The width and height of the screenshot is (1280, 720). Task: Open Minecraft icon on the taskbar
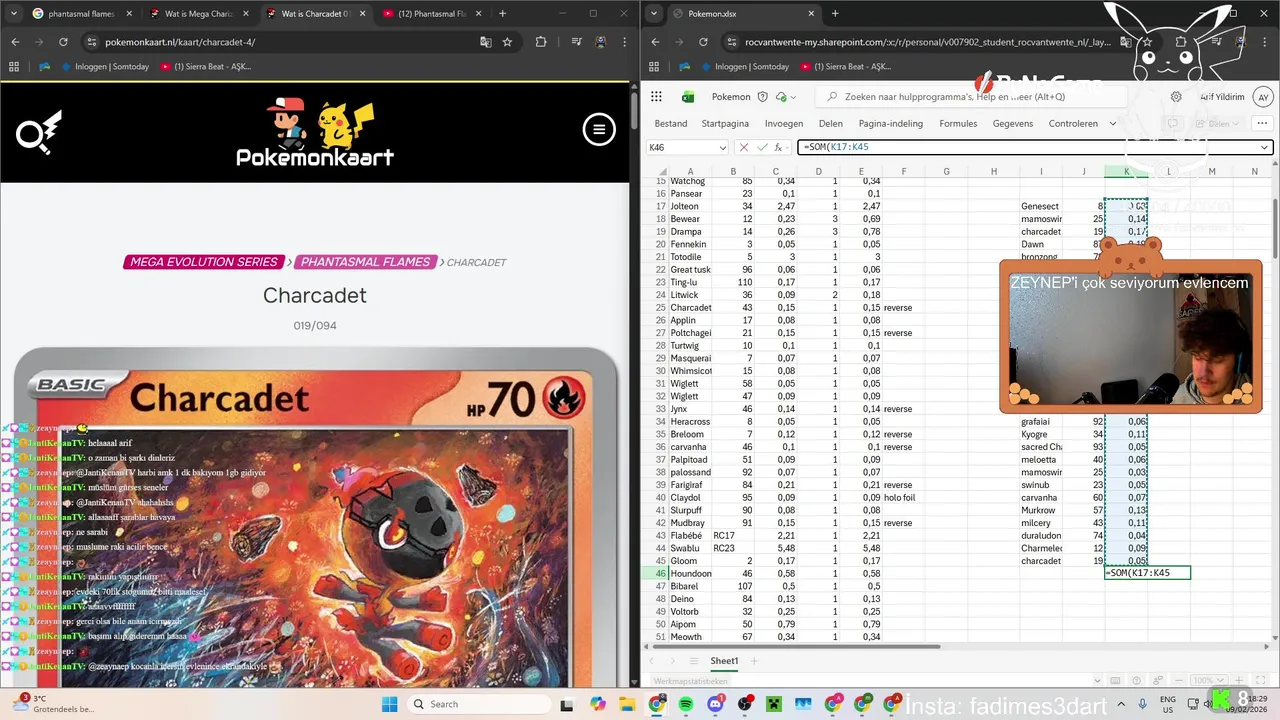(773, 704)
